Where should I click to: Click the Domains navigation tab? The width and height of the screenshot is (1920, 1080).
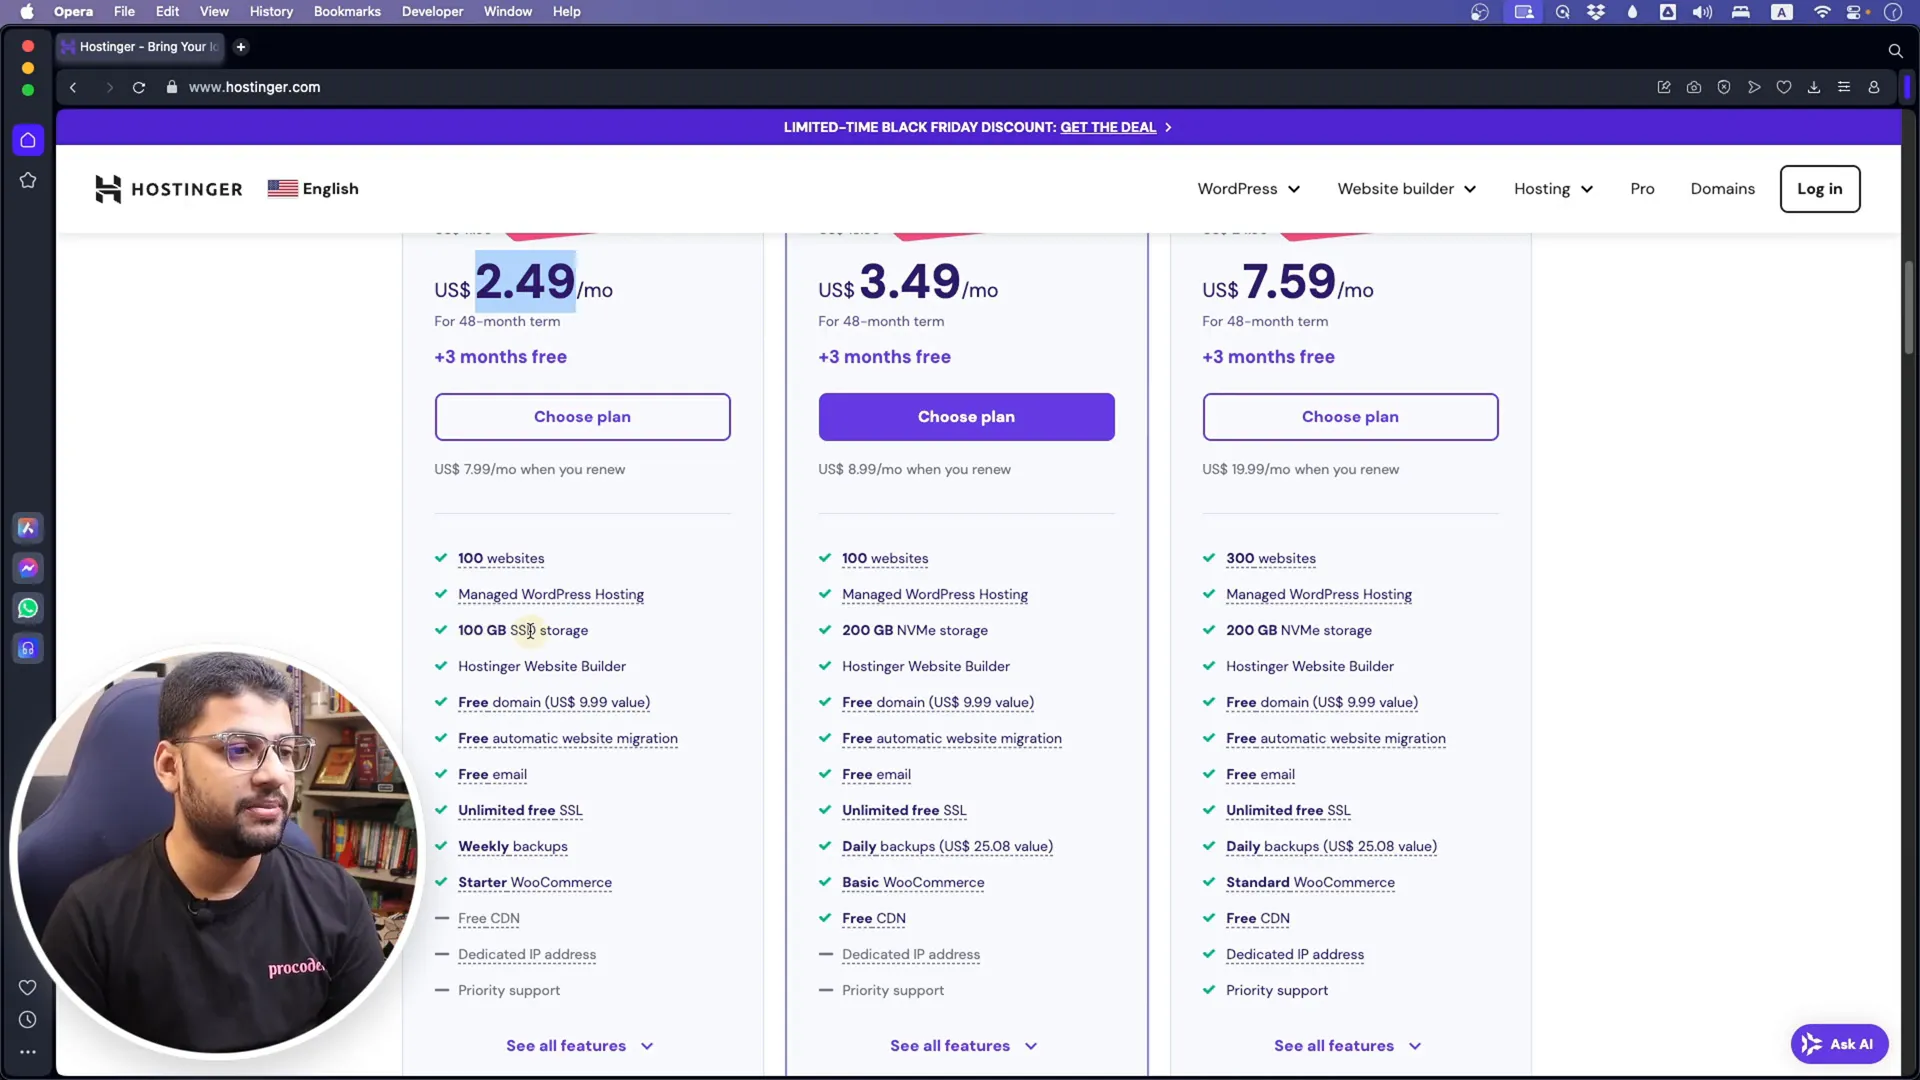pyautogui.click(x=1722, y=189)
